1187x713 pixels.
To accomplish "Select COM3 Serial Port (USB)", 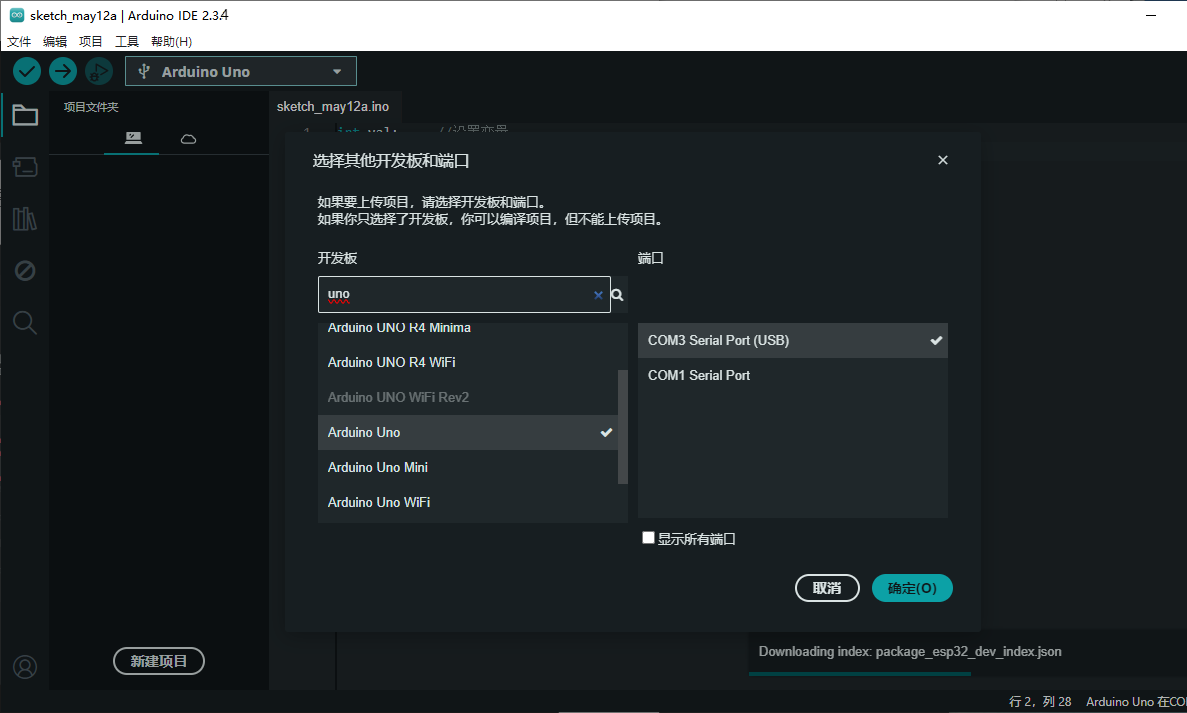I will coord(793,341).
